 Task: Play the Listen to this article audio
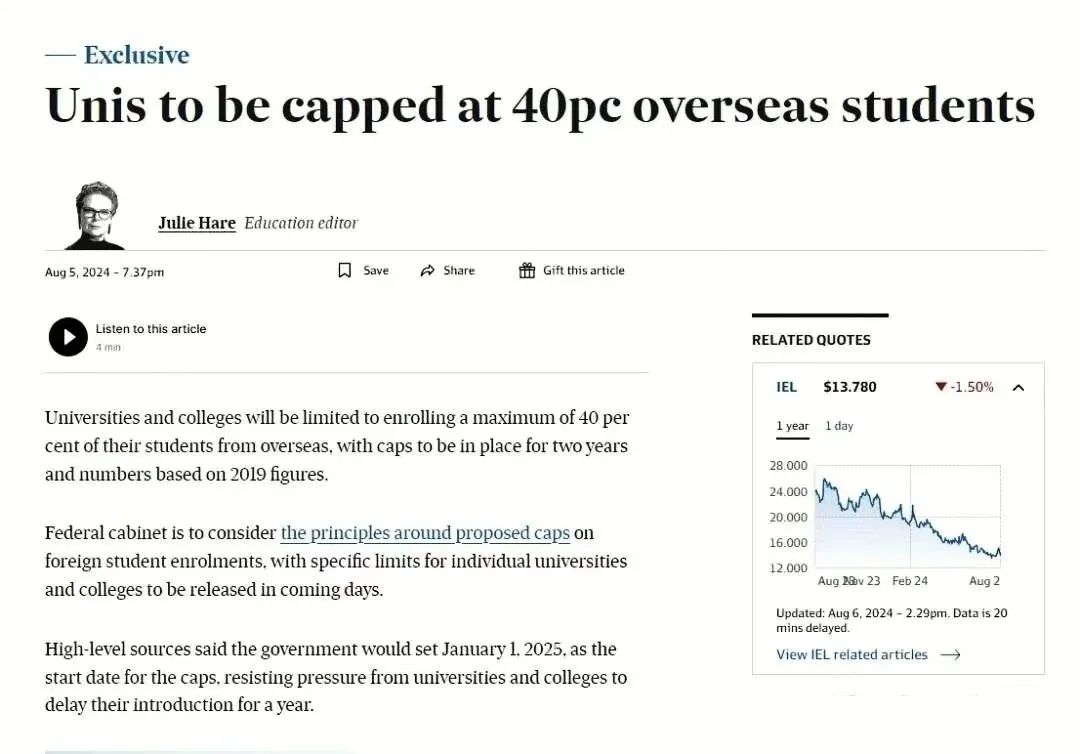68,337
